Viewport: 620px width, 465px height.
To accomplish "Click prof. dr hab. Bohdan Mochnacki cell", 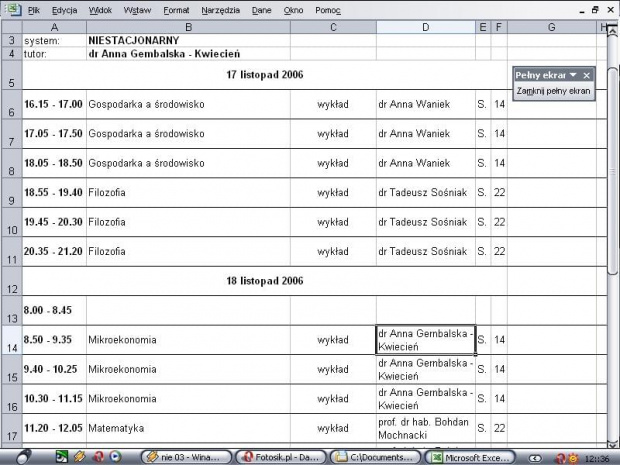I will coord(425,428).
